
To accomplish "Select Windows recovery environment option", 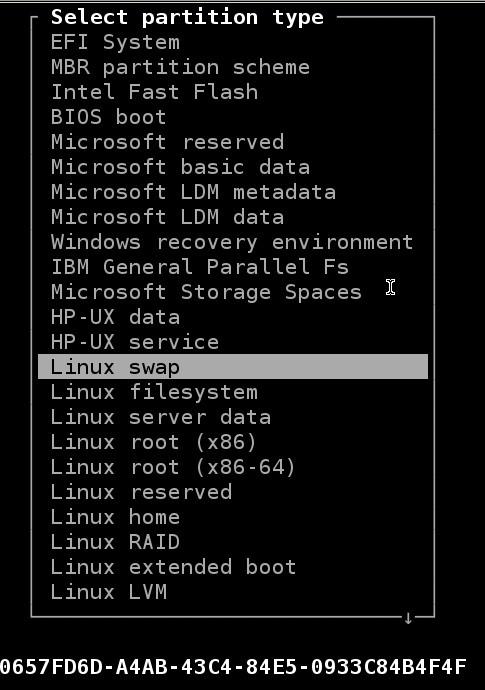I will coord(232,242).
